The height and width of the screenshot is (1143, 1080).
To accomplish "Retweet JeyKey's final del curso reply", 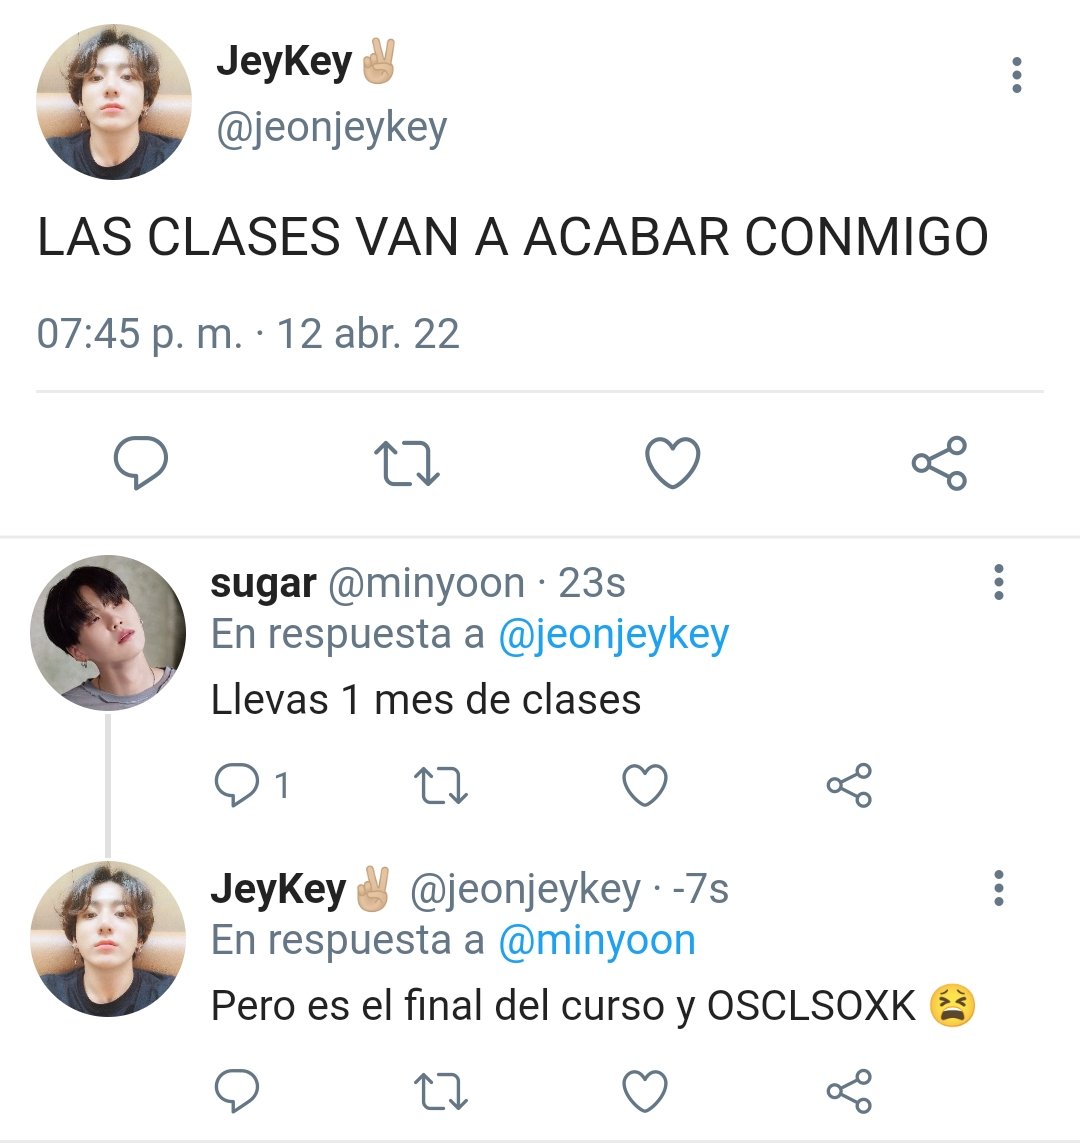I will pos(440,1091).
